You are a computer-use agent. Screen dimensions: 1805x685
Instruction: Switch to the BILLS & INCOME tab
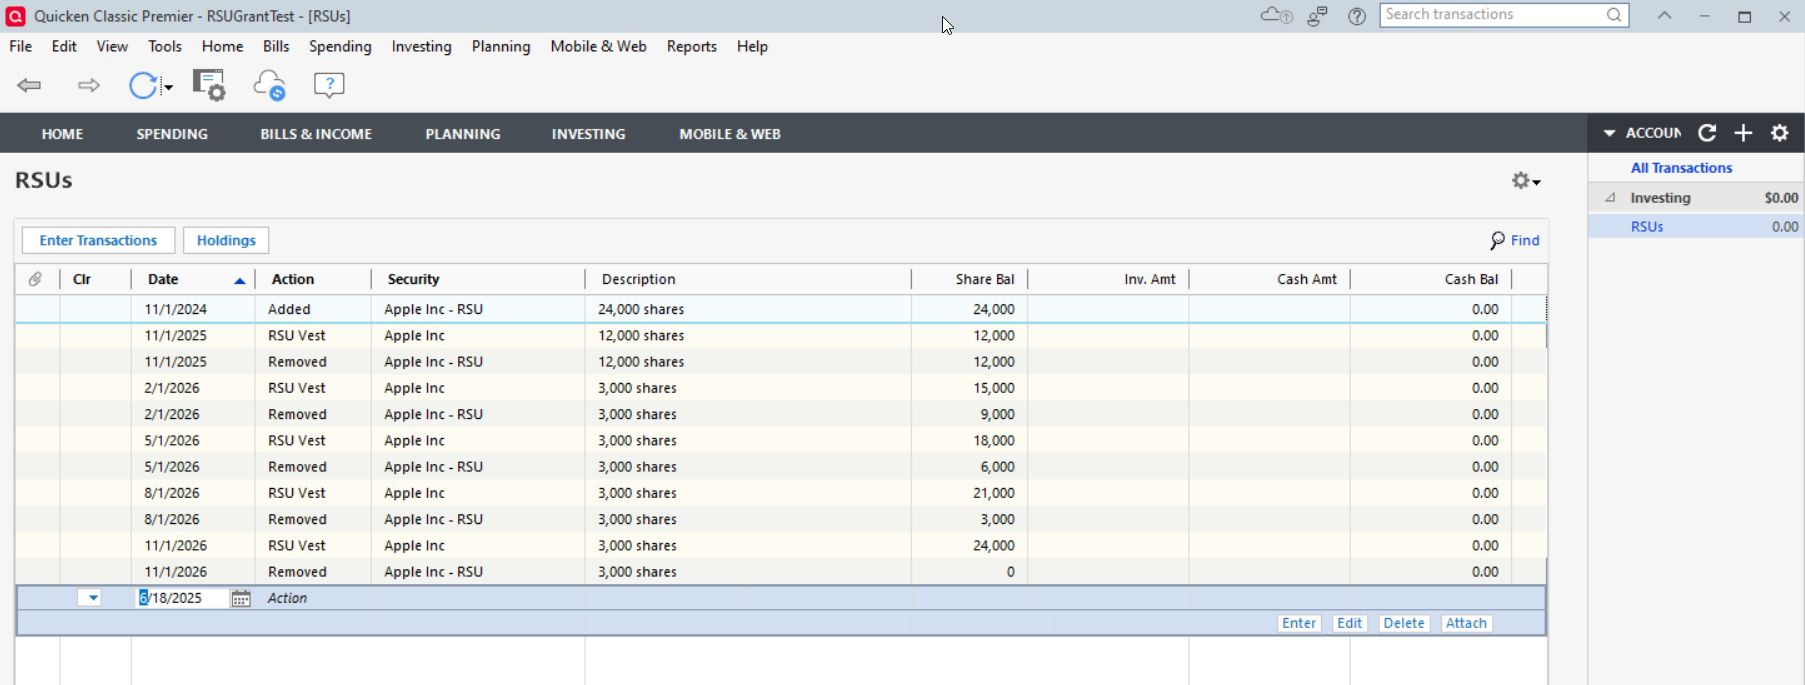tap(316, 134)
